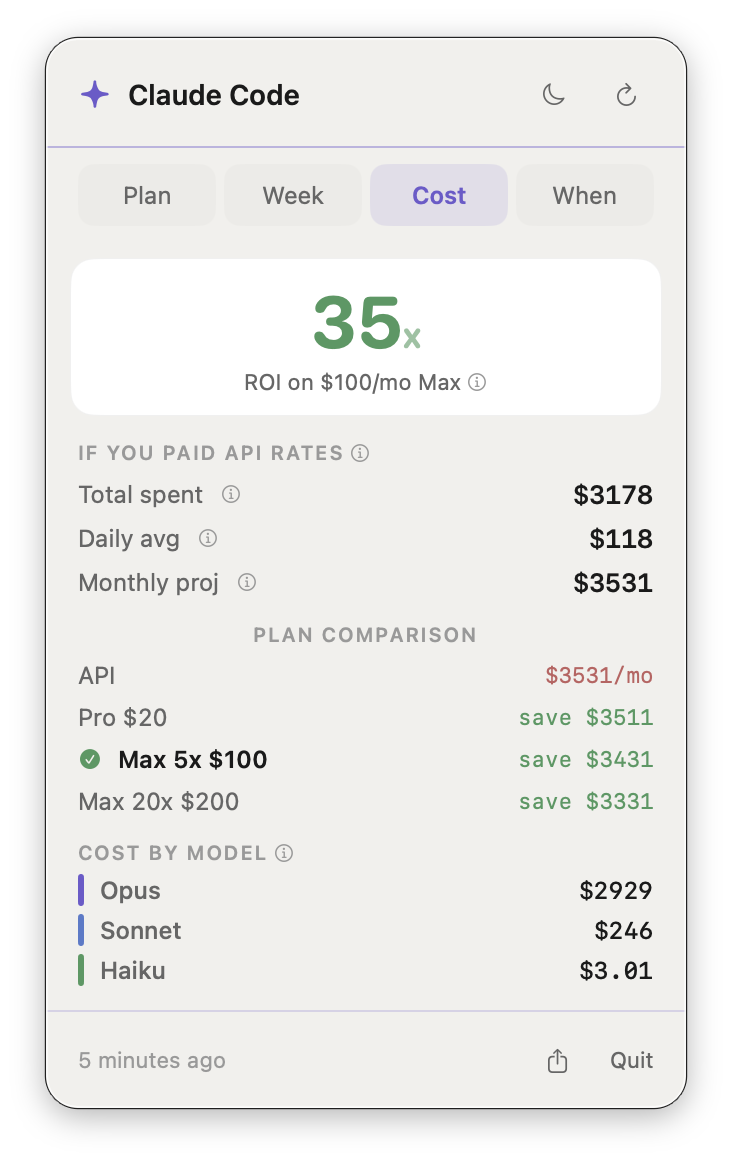
Task: Switch to the Week tab
Action: [x=292, y=195]
